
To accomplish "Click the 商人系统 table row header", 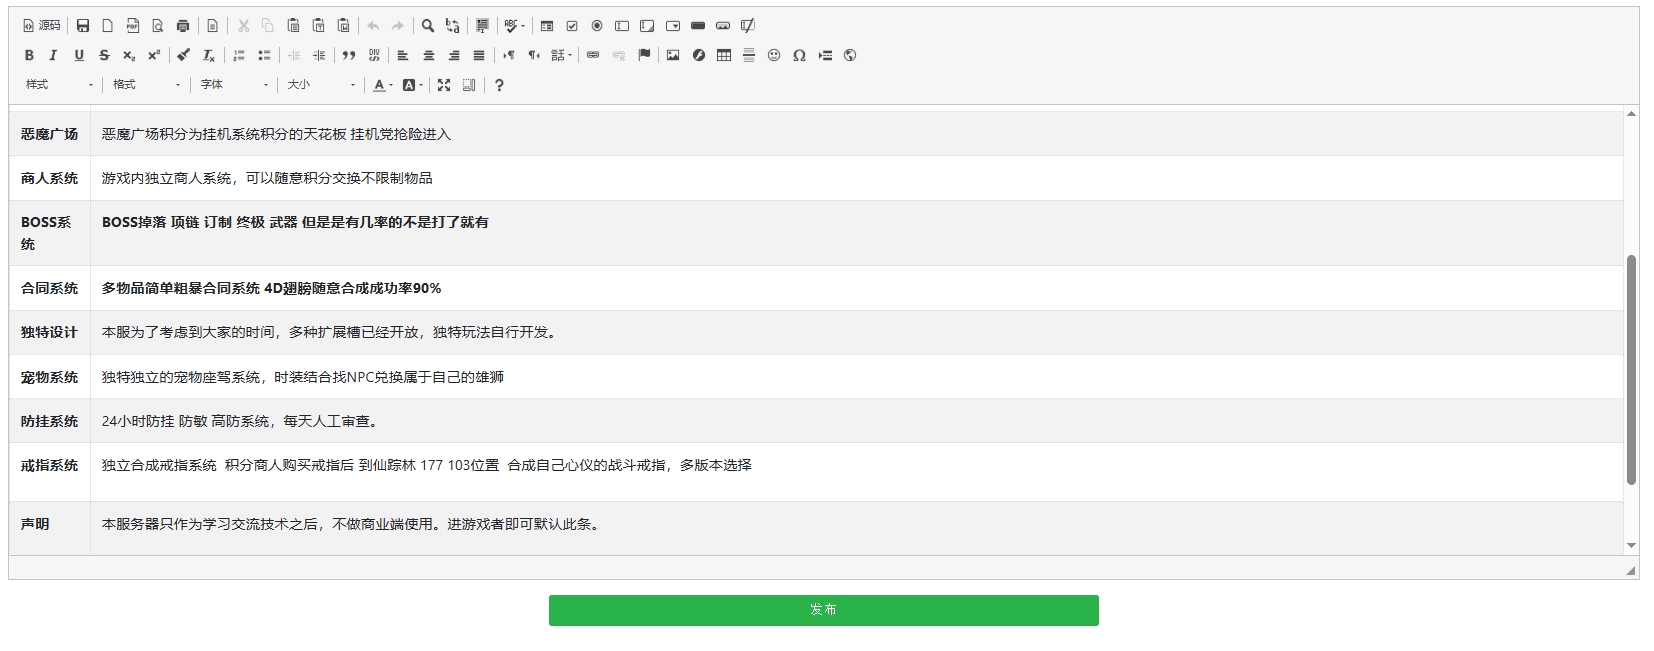I will point(49,178).
